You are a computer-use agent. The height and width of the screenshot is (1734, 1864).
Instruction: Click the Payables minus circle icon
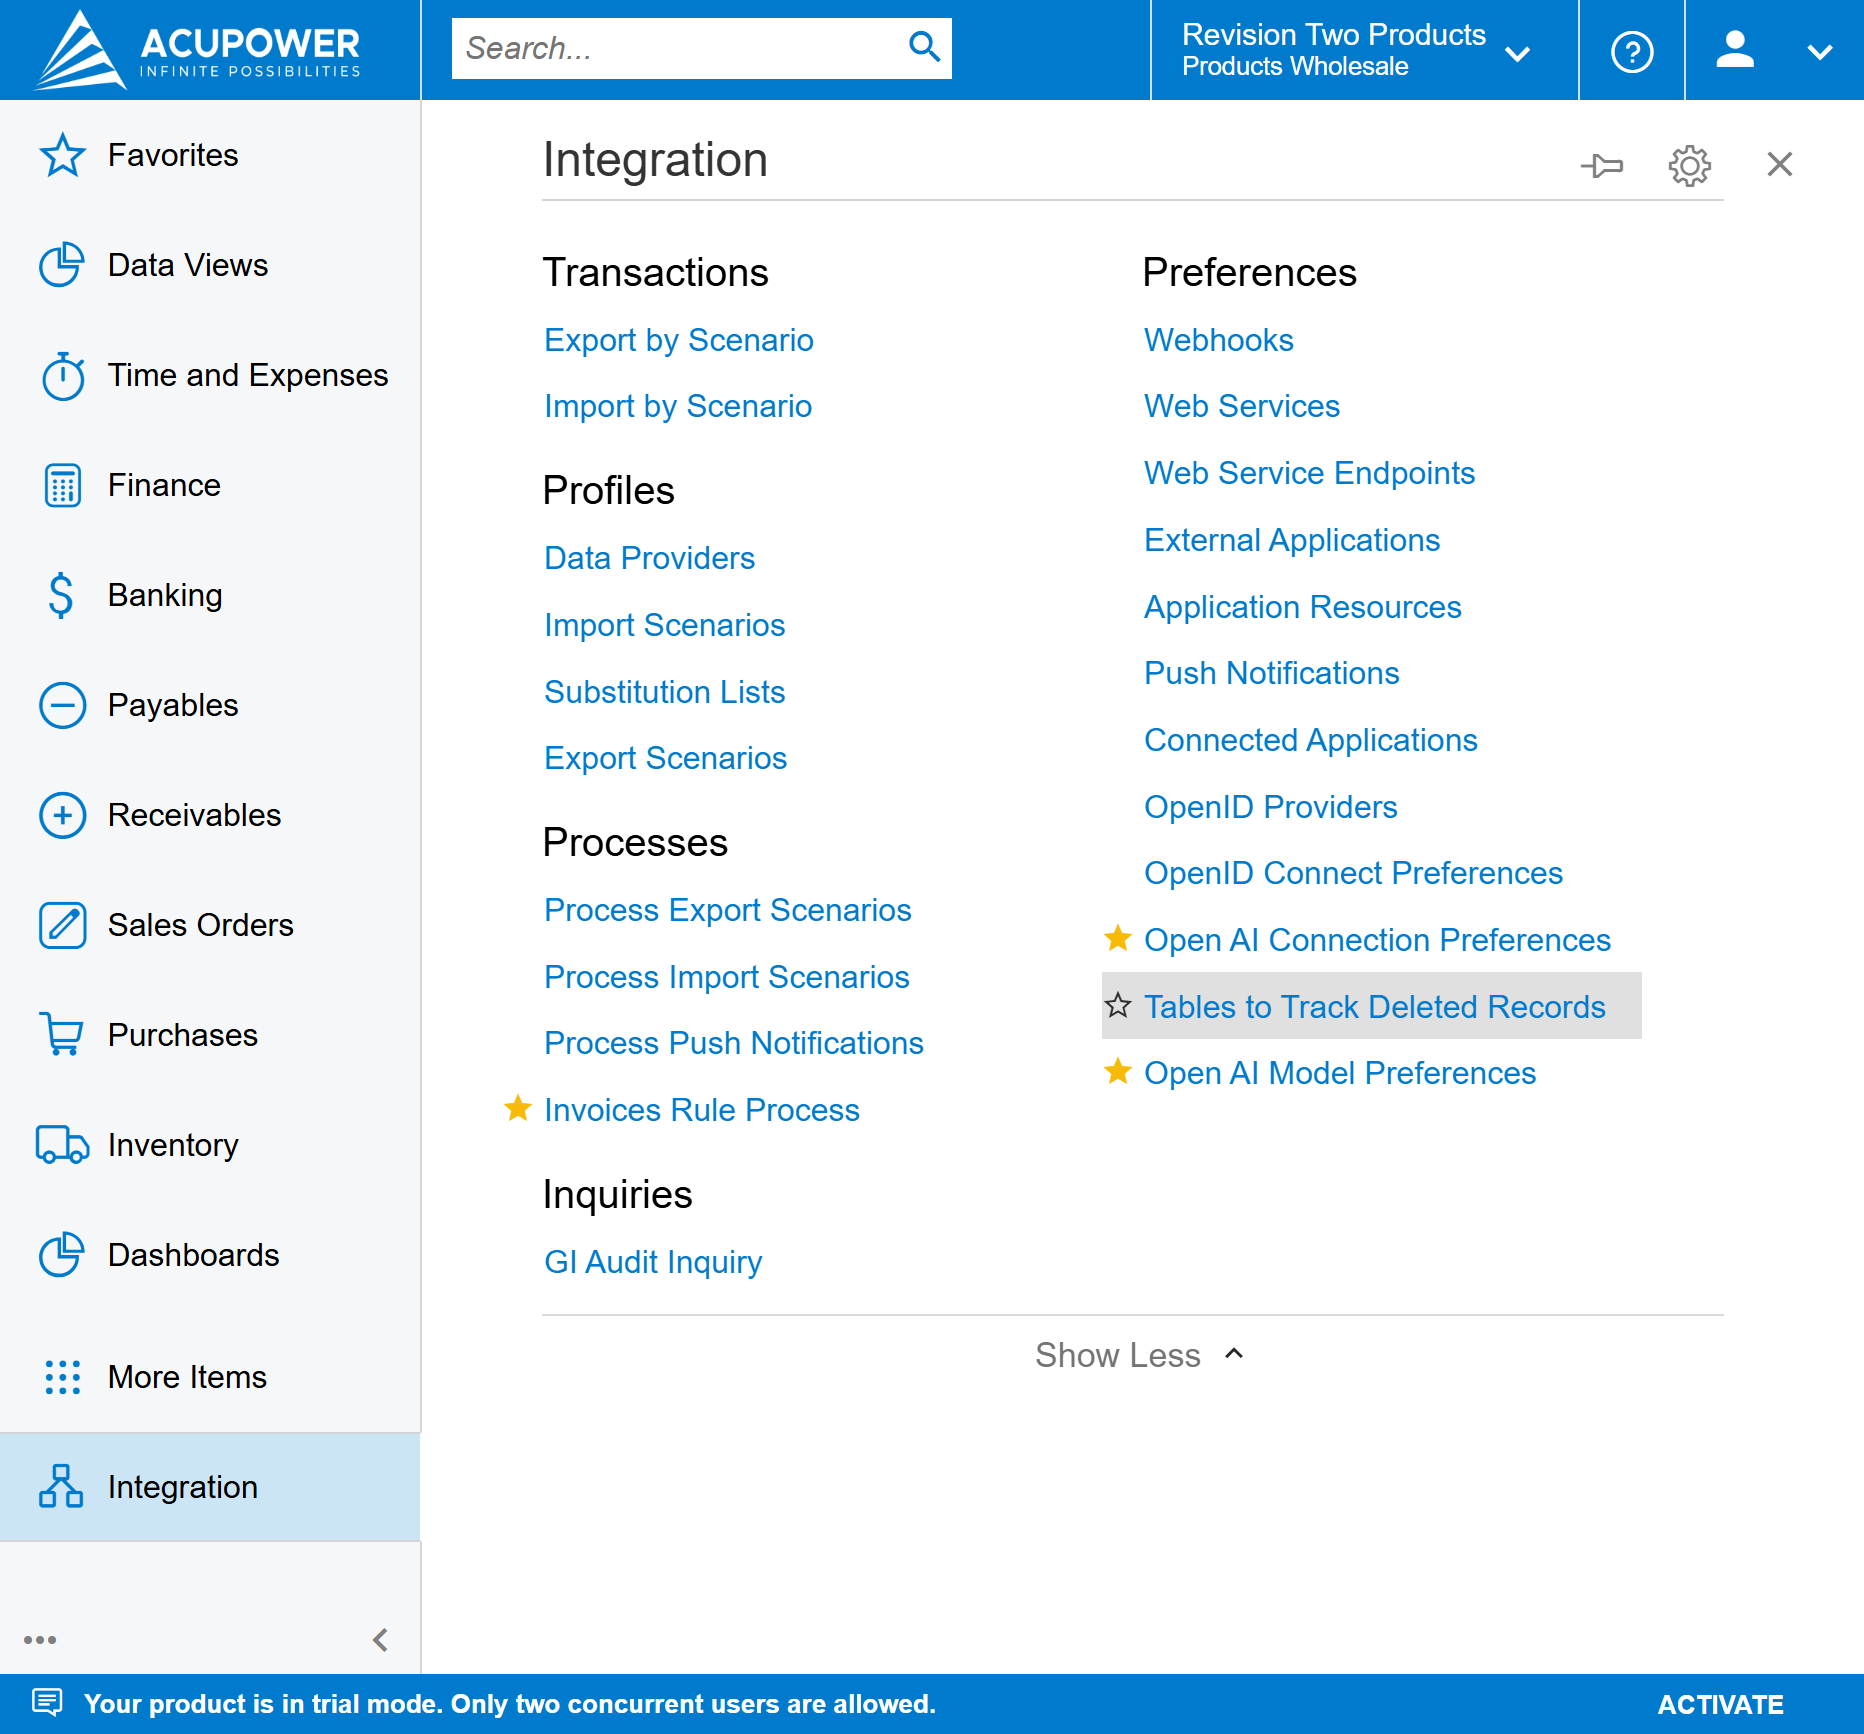[x=63, y=705]
